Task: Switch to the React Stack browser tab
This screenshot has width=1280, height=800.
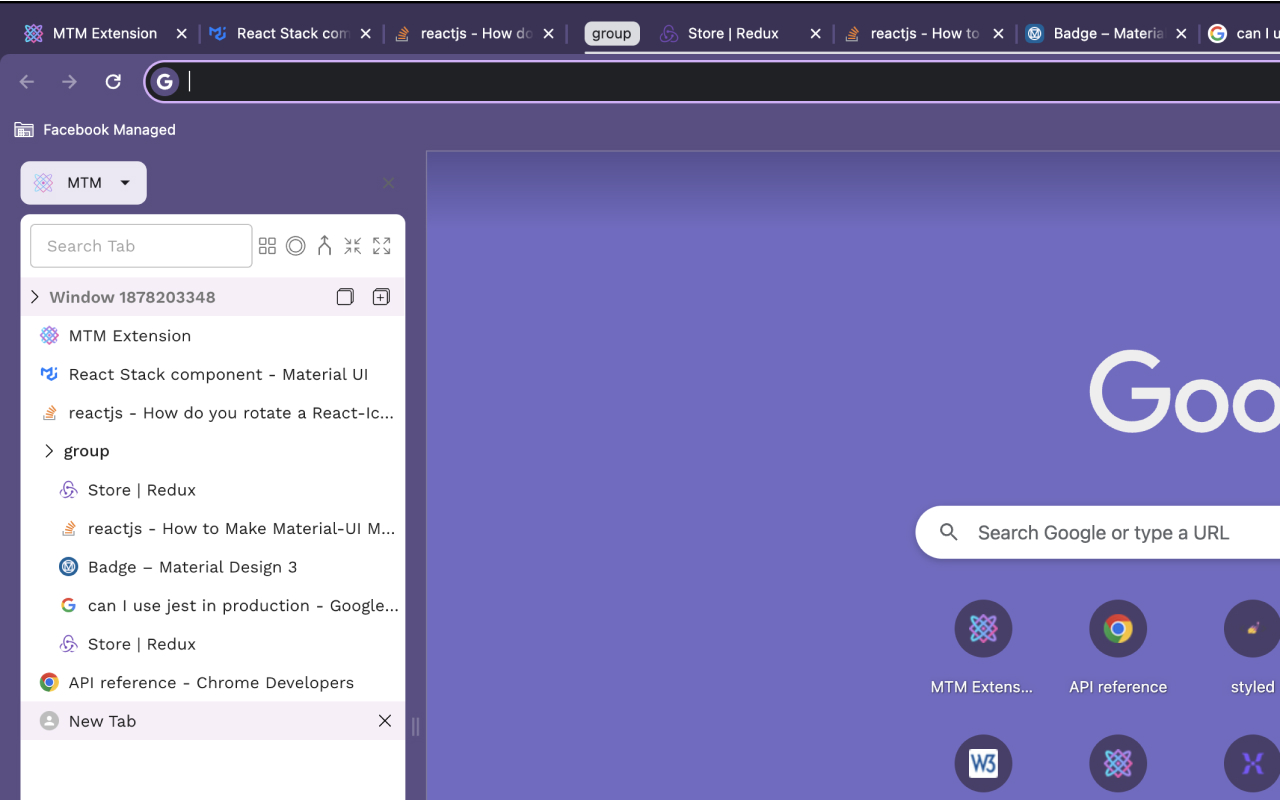Action: pos(290,34)
